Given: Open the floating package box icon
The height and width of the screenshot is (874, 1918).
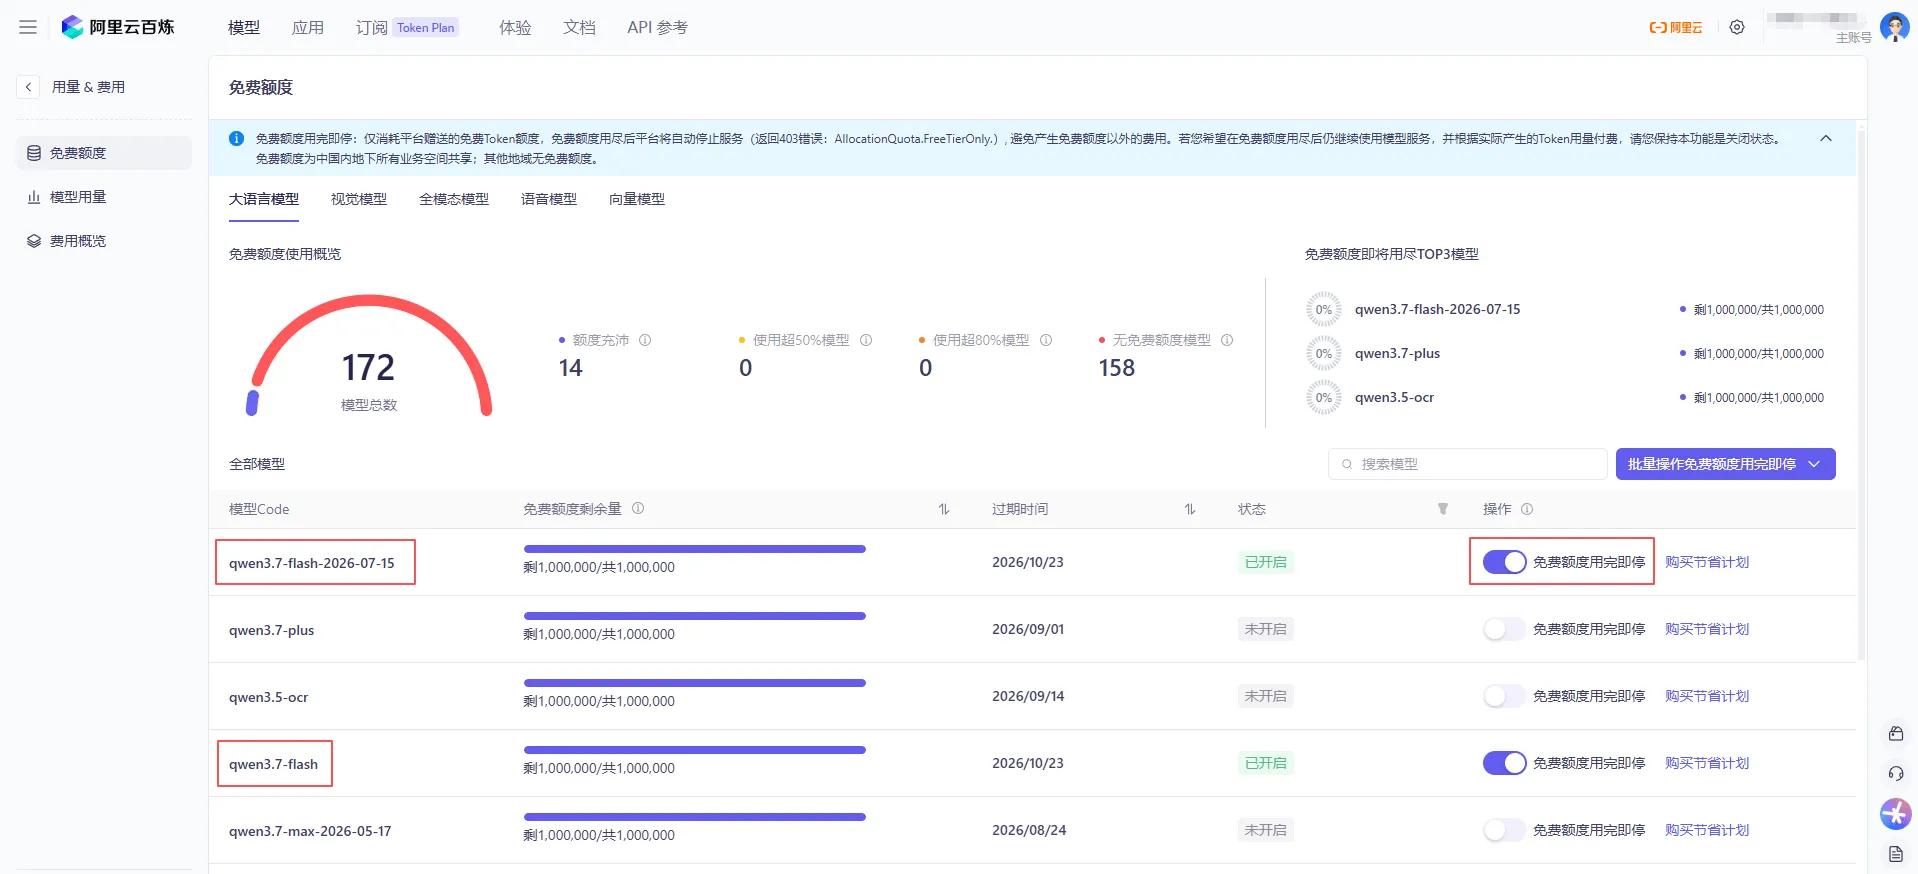Looking at the screenshot, I should click(1895, 734).
